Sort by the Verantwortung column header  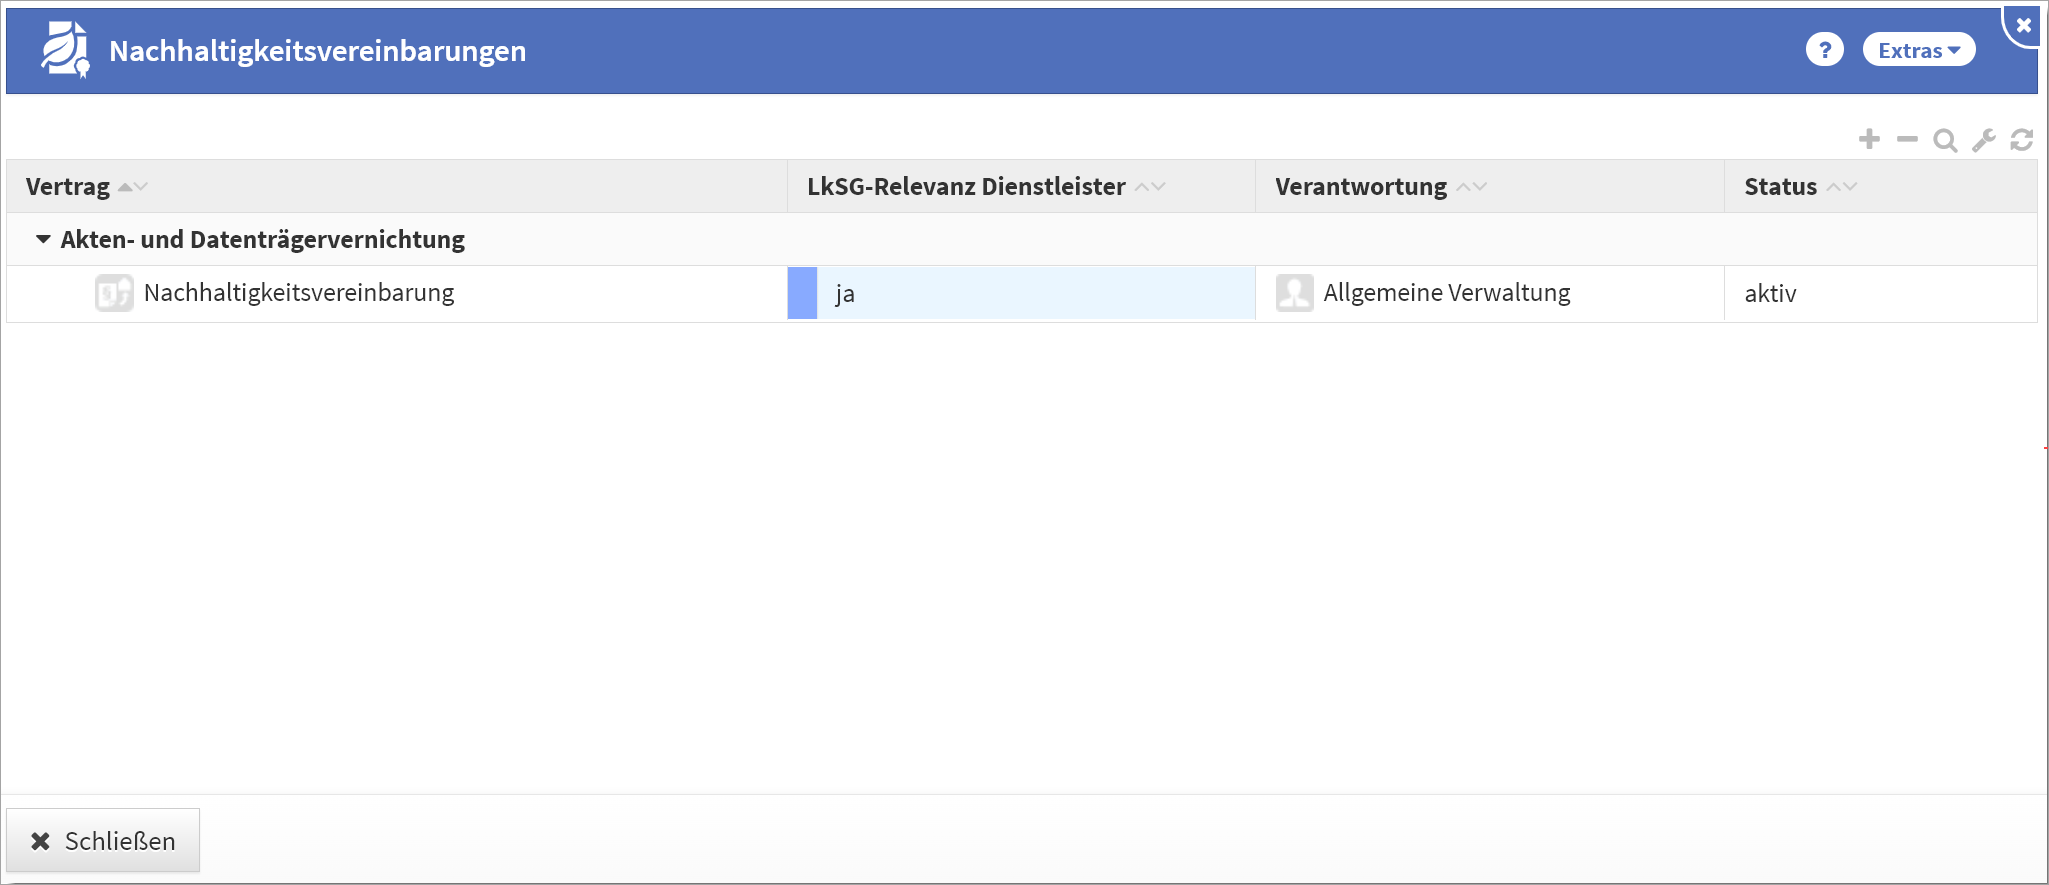1361,187
